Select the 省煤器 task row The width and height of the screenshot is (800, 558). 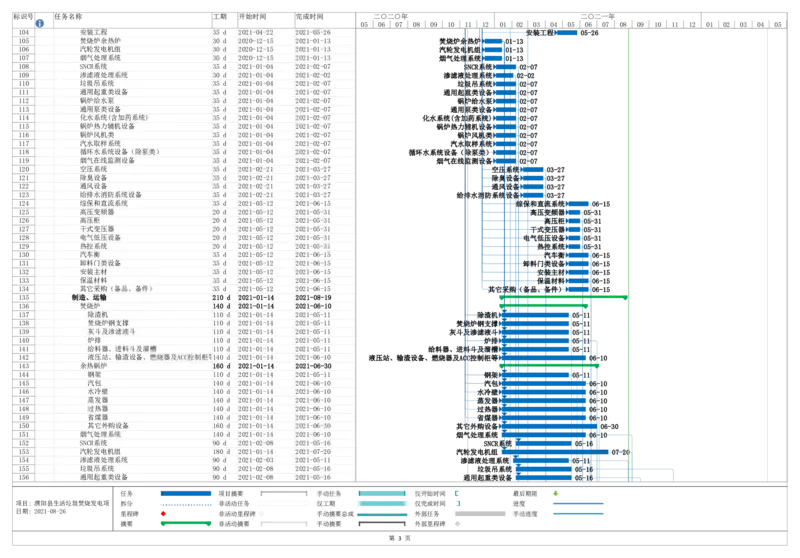click(x=96, y=417)
